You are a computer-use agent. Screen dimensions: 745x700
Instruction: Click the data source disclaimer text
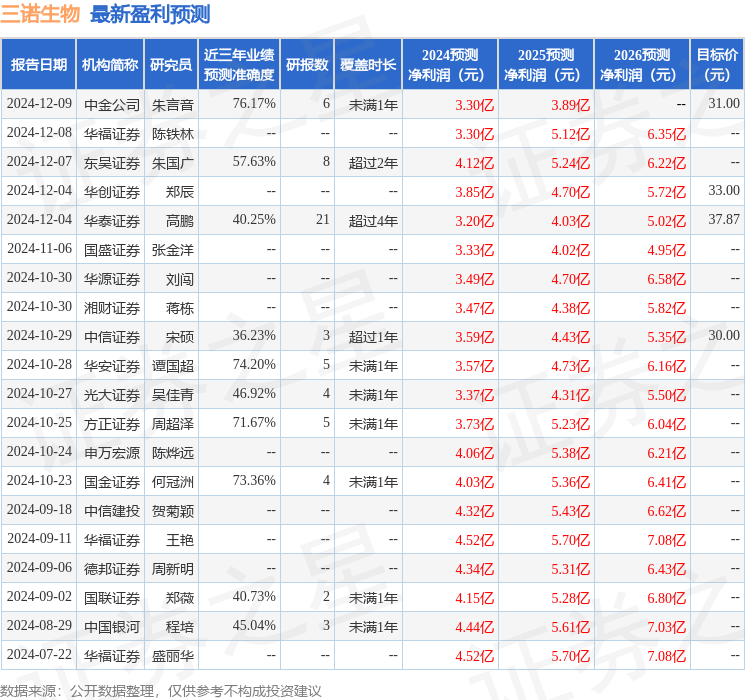tap(161, 690)
